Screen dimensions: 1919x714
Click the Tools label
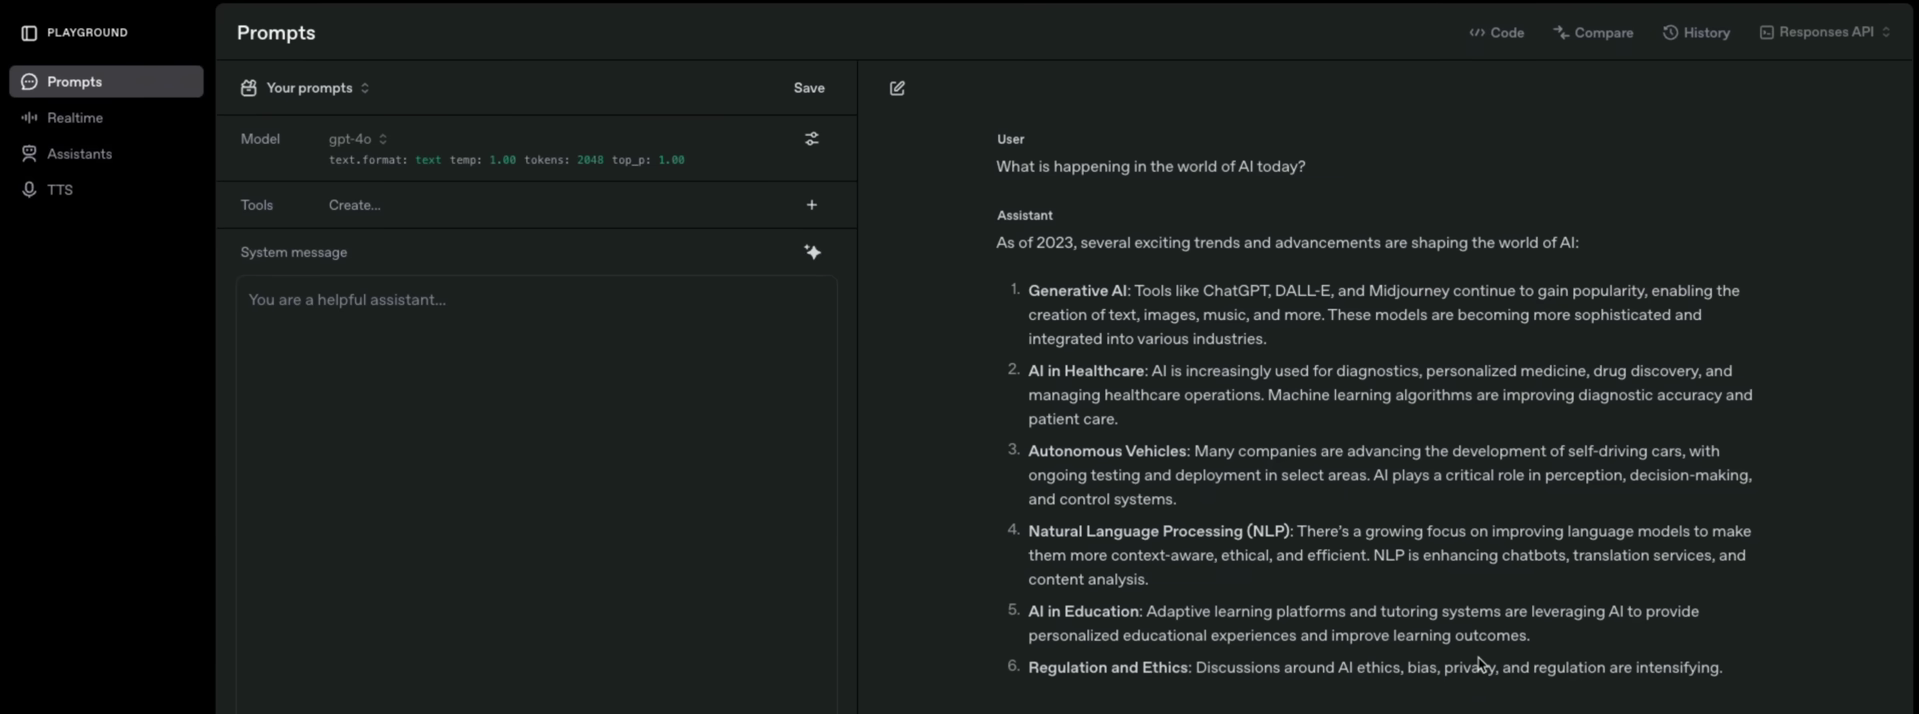coord(256,205)
